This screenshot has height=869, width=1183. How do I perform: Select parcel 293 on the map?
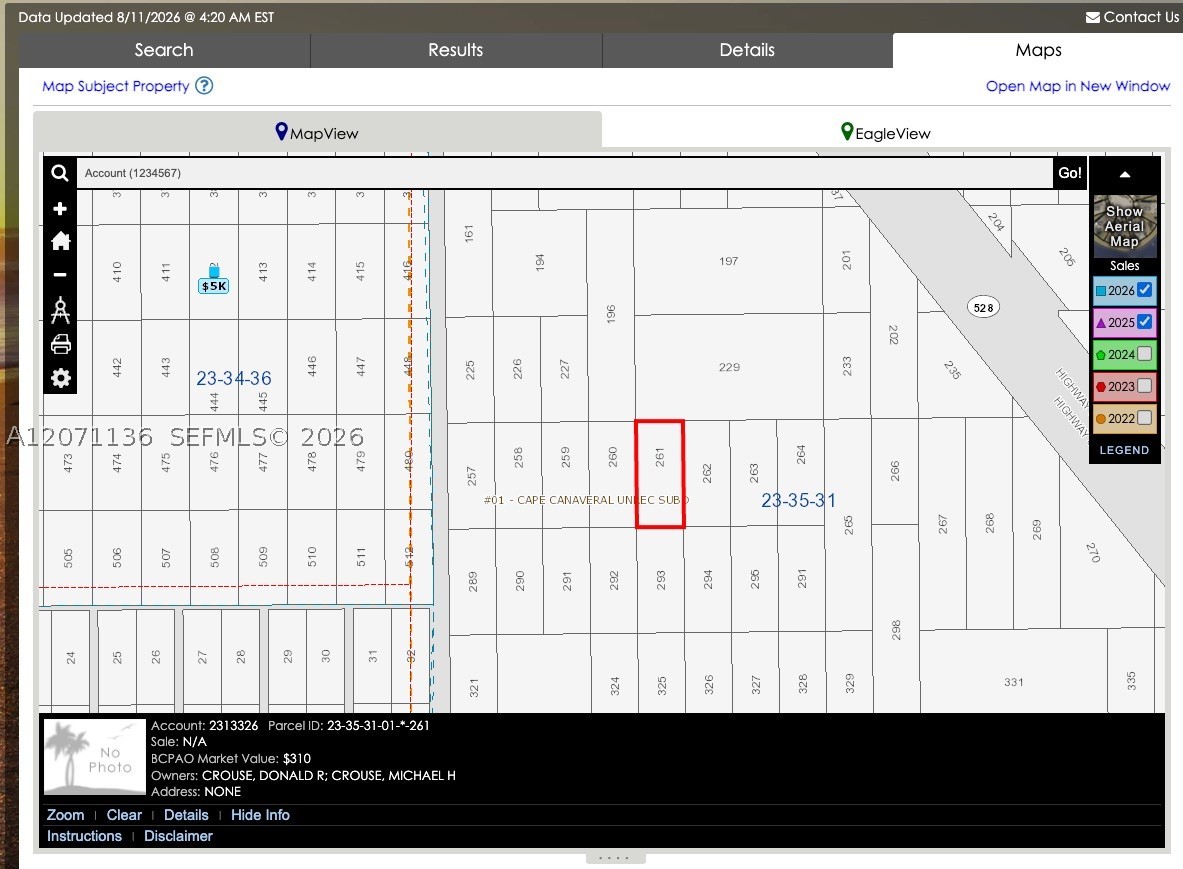pos(660,580)
